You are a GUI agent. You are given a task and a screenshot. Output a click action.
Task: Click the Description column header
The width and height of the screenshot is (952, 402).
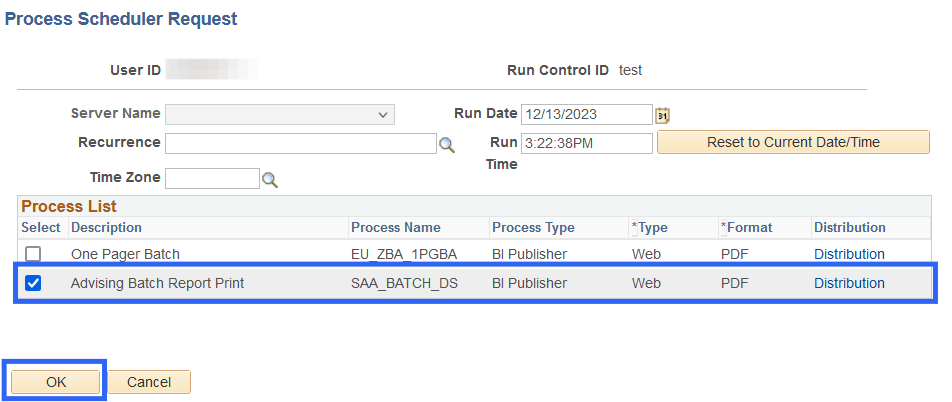point(106,227)
